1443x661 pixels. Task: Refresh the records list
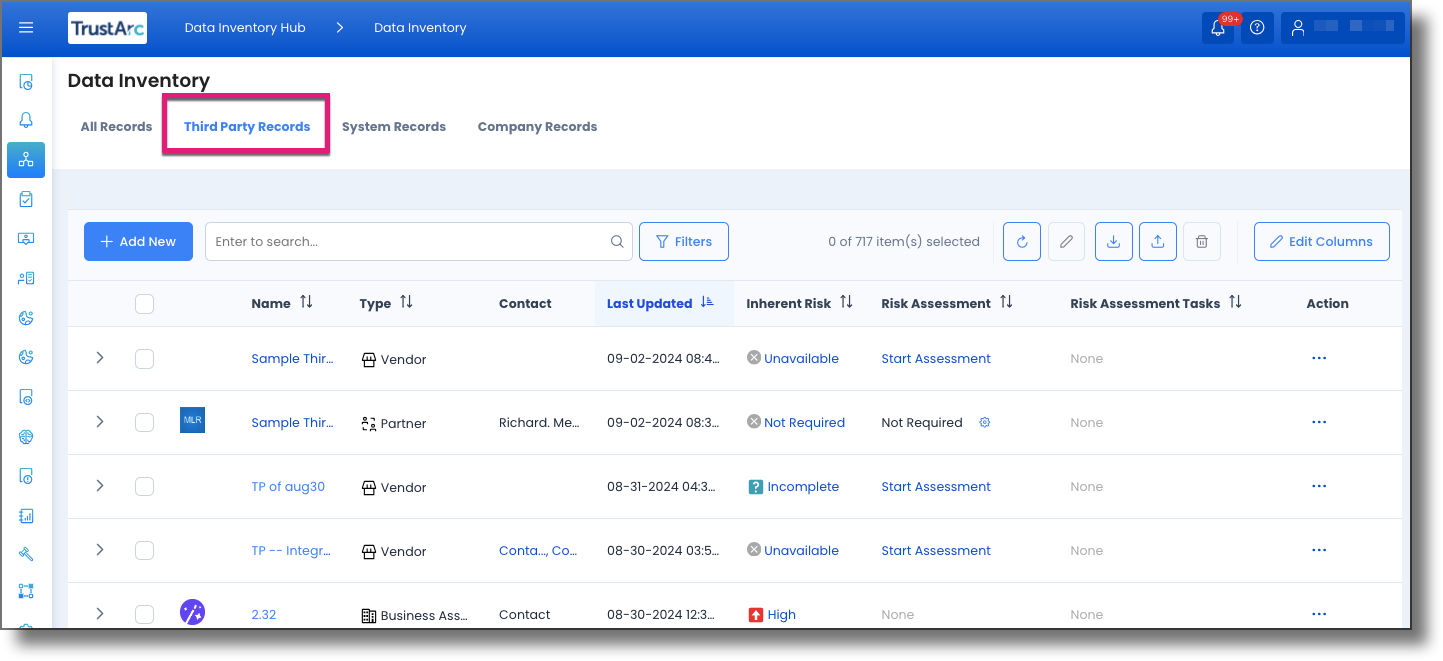[1021, 241]
